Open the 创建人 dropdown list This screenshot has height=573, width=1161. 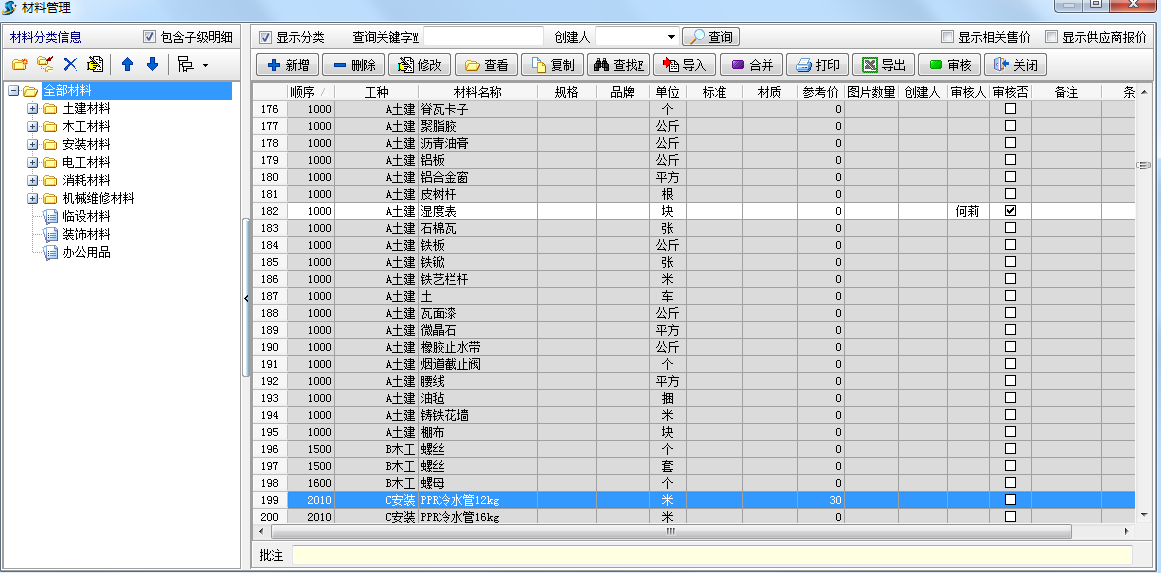pyautogui.click(x=671, y=37)
